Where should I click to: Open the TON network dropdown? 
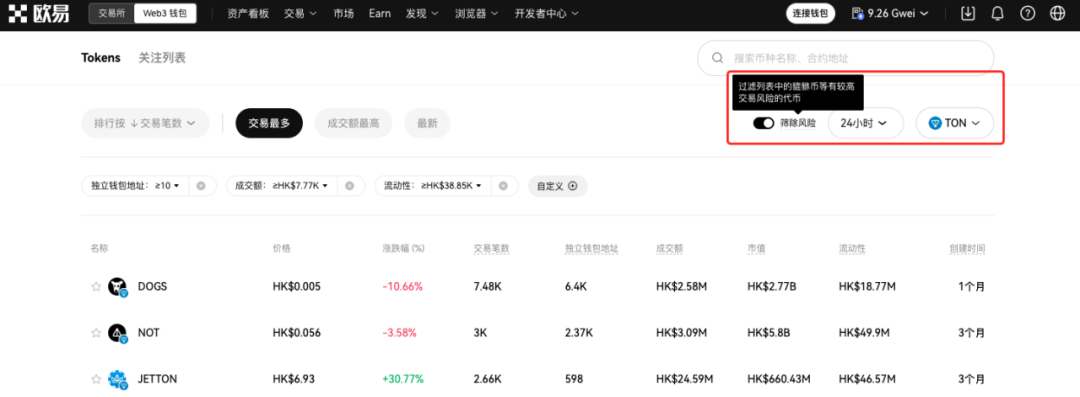954,123
